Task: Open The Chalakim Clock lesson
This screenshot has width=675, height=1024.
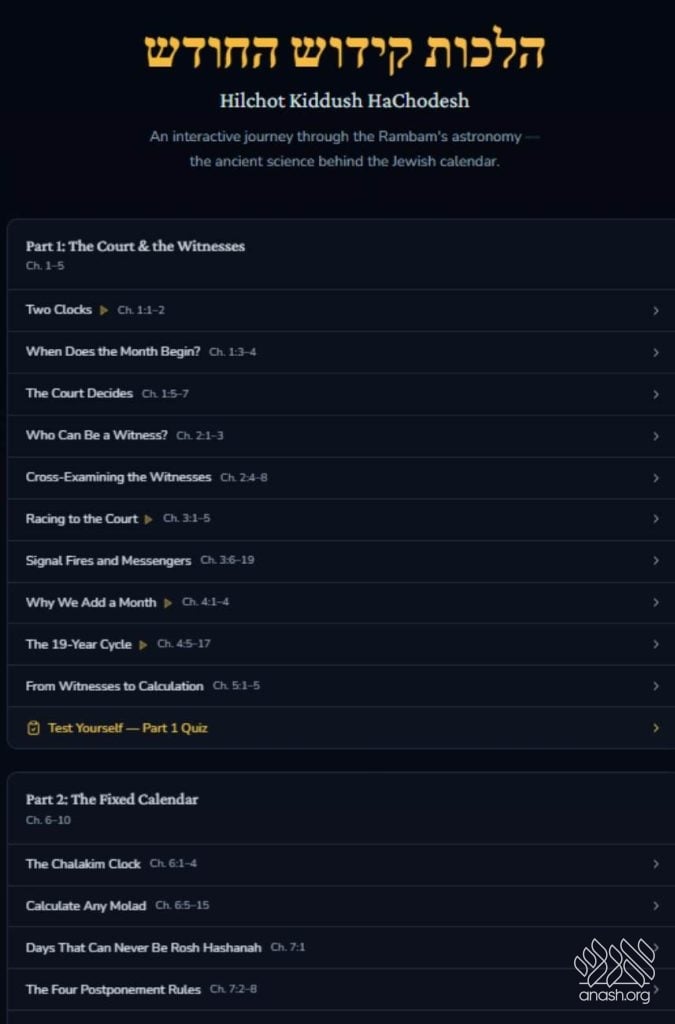Action: (x=84, y=864)
